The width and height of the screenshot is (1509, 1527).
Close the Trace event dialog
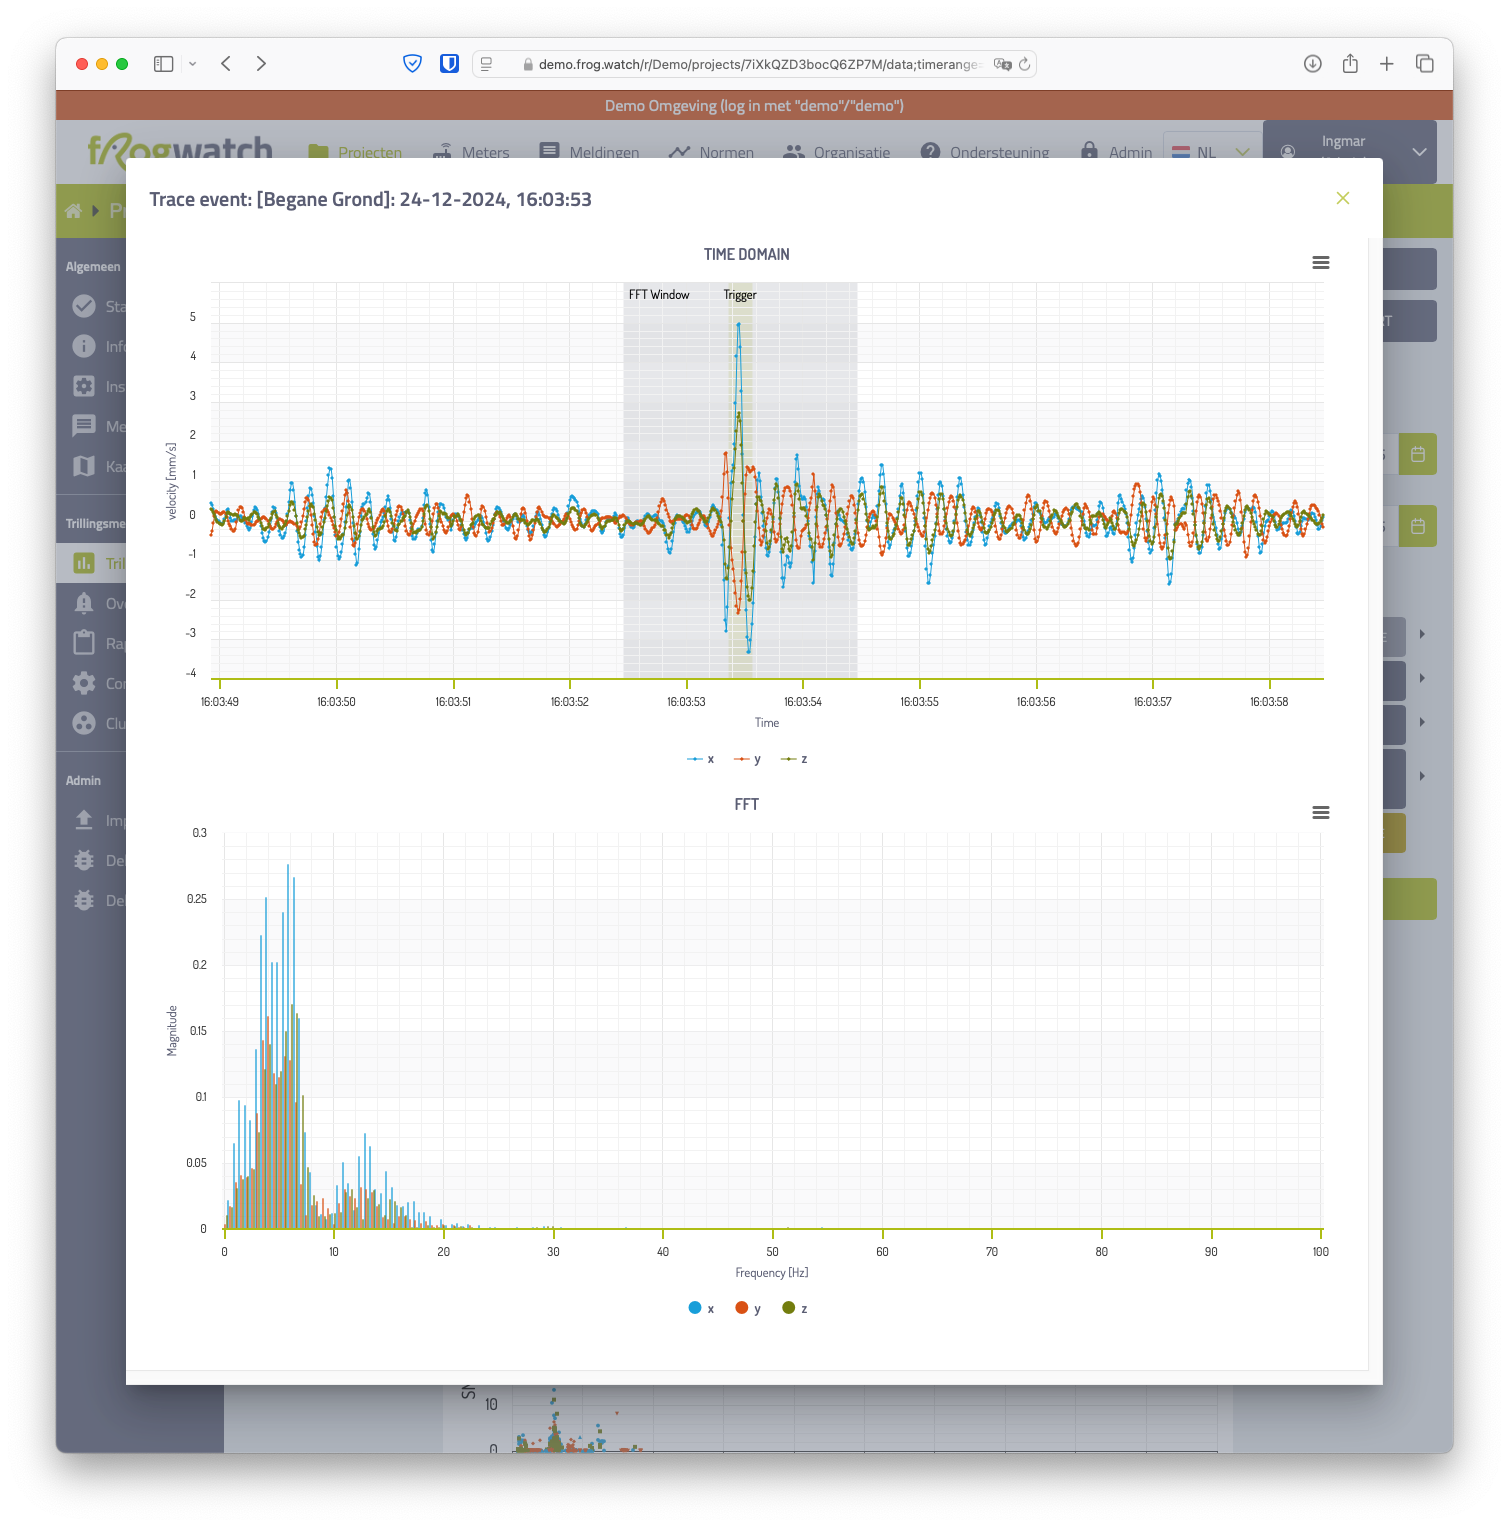[x=1343, y=198]
